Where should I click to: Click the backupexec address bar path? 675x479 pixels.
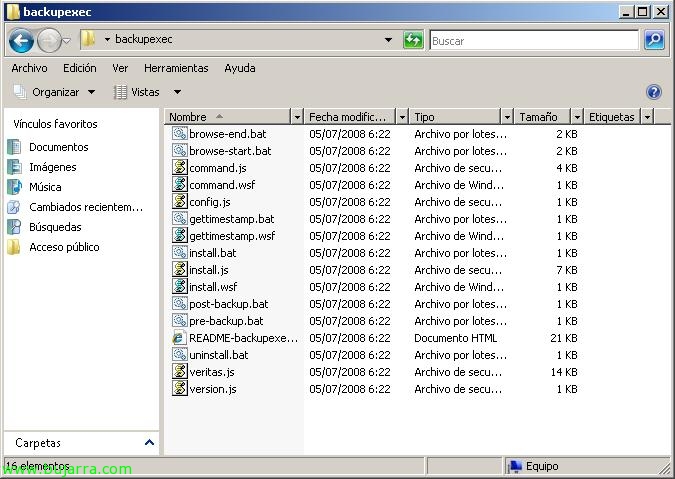(x=144, y=39)
